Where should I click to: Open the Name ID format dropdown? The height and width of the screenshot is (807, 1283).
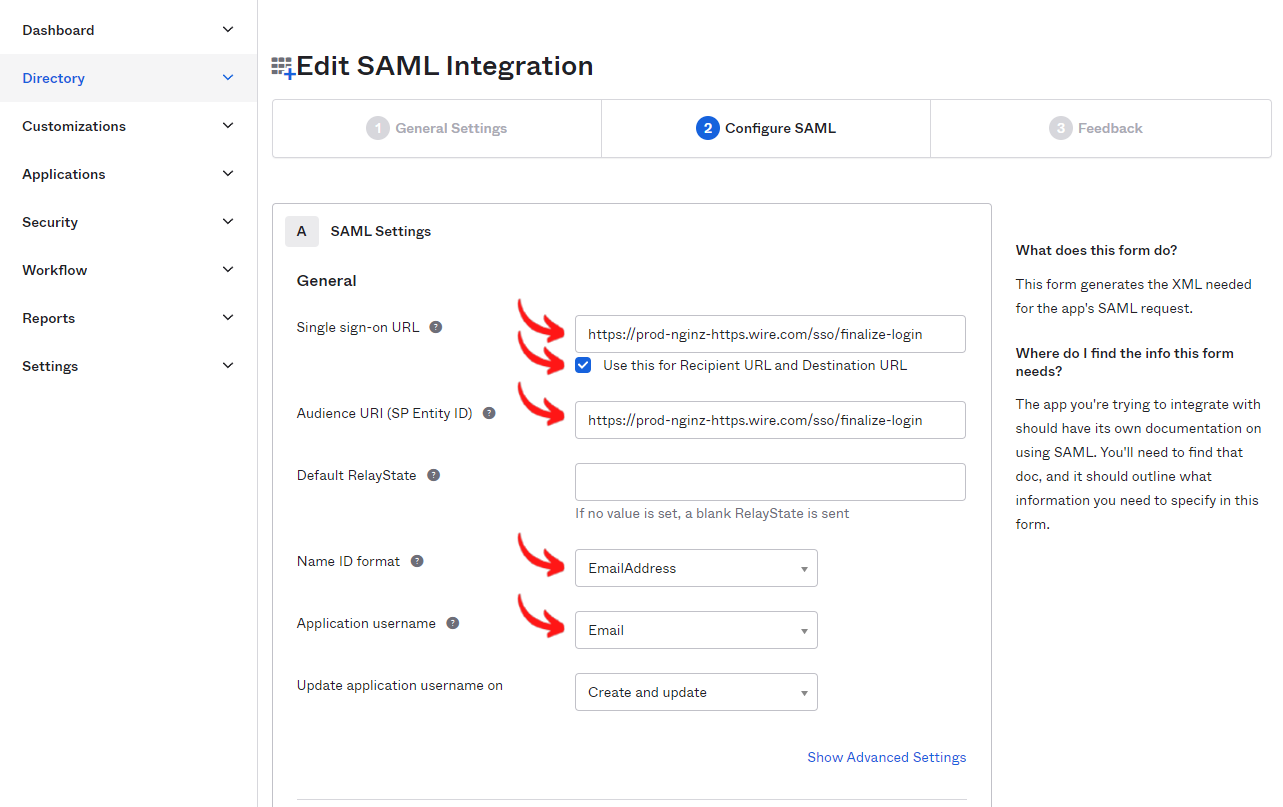pyautogui.click(x=696, y=568)
